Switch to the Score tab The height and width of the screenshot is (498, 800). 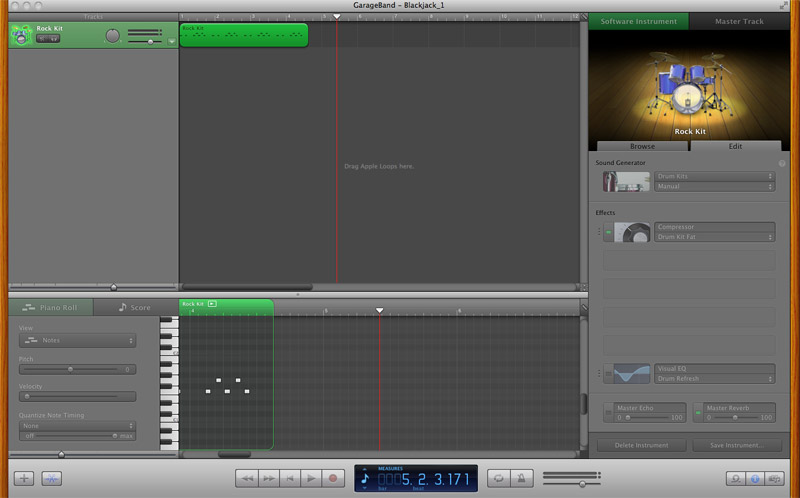pos(135,308)
